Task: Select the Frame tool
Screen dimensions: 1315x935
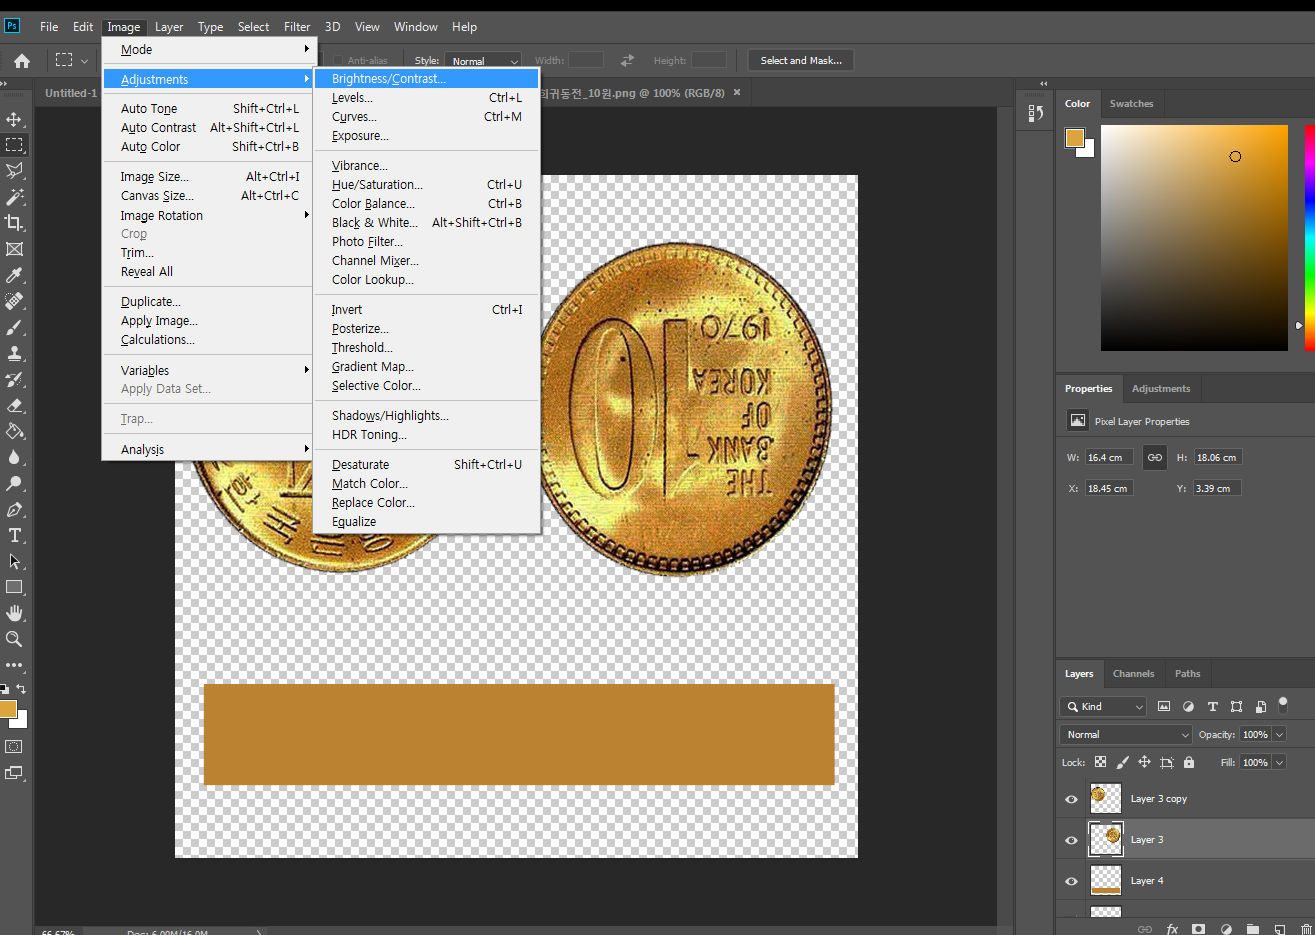Action: coord(14,249)
